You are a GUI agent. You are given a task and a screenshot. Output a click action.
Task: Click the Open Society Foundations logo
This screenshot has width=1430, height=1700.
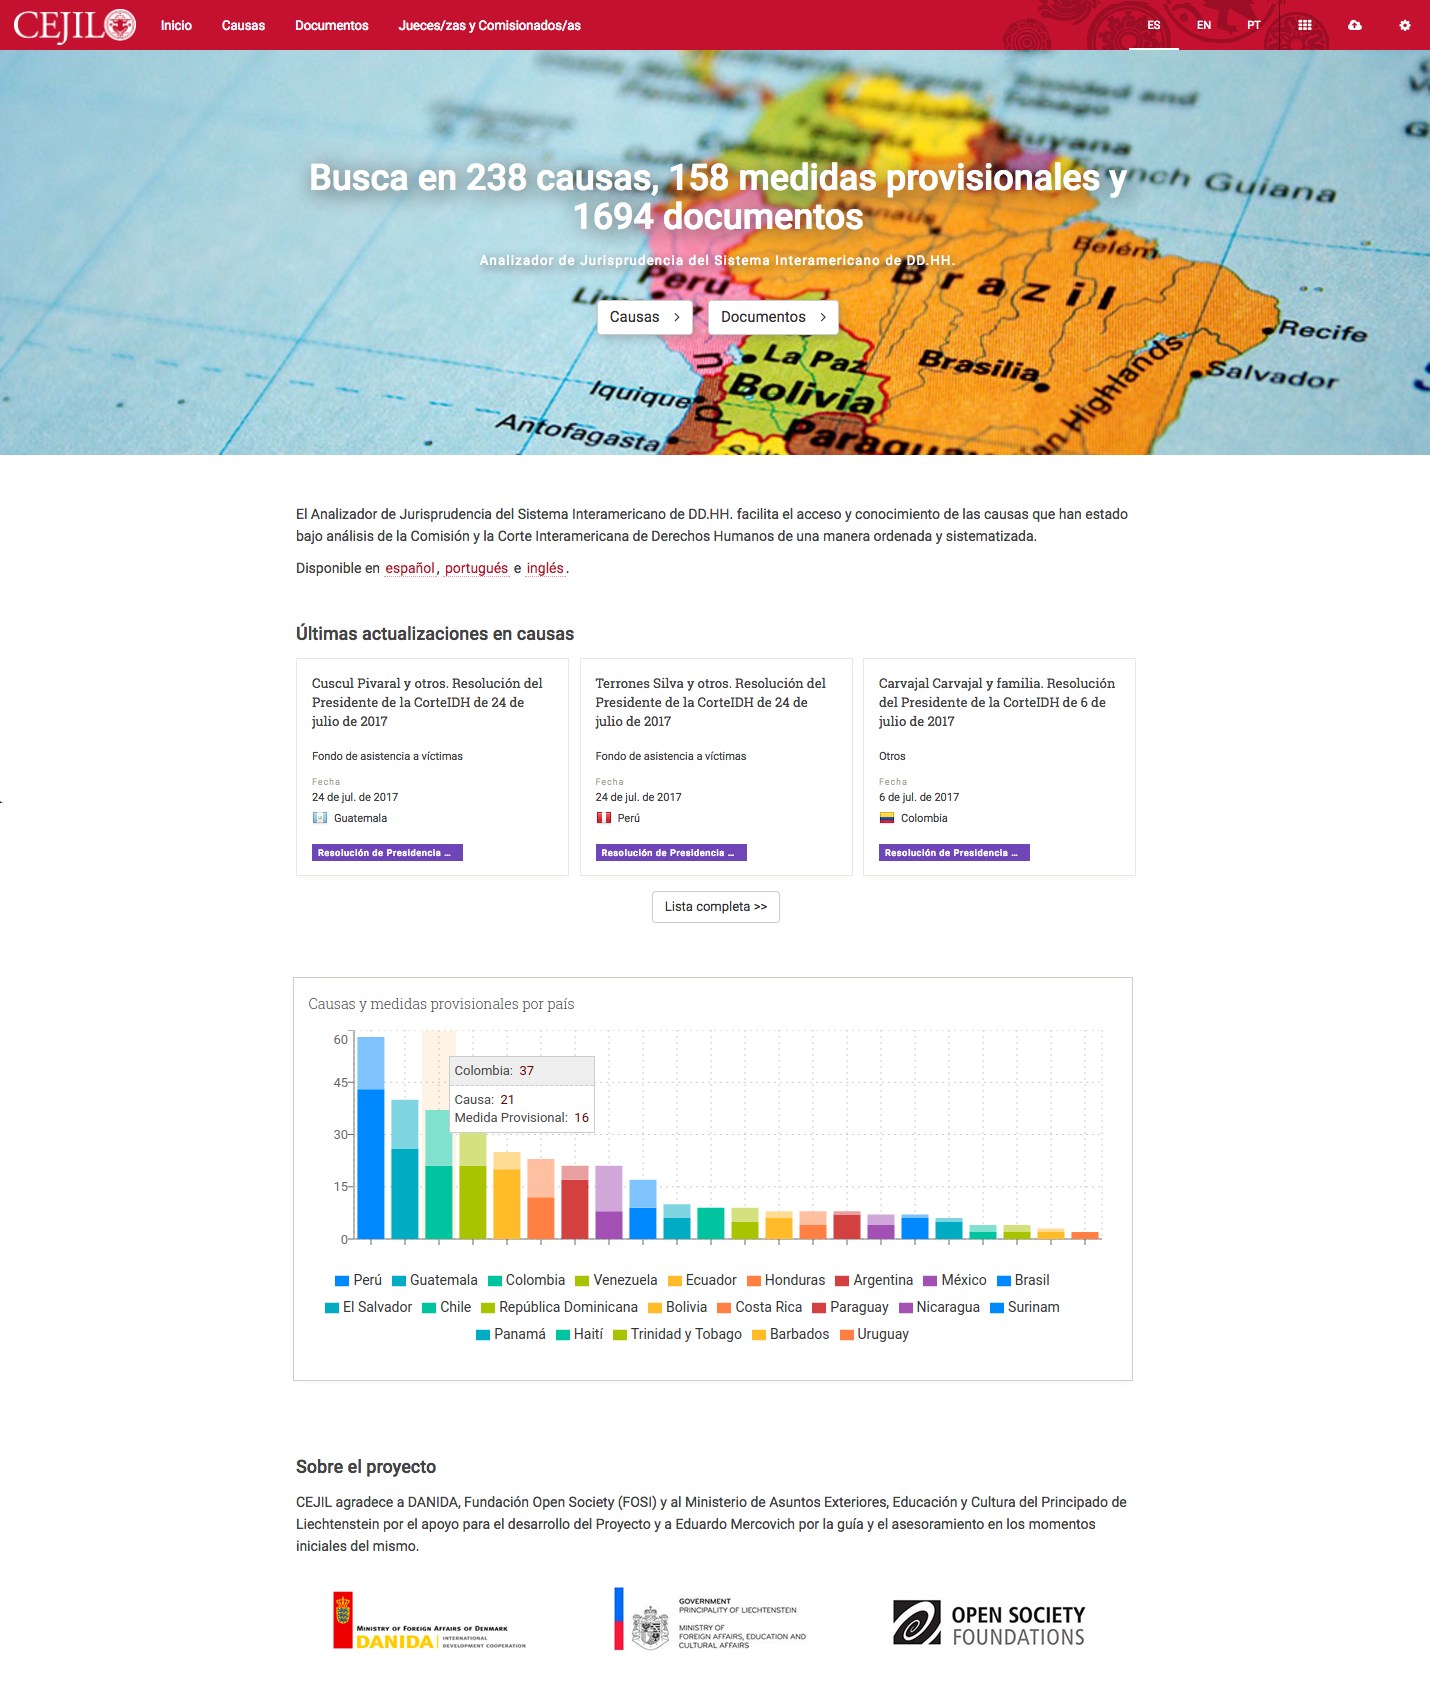(989, 1623)
